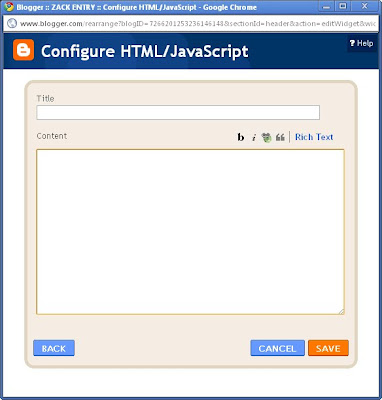Click the 'Configure HTML/JavaScript' heading
Viewport: 382px width, 400px height.
pyautogui.click(x=144, y=51)
